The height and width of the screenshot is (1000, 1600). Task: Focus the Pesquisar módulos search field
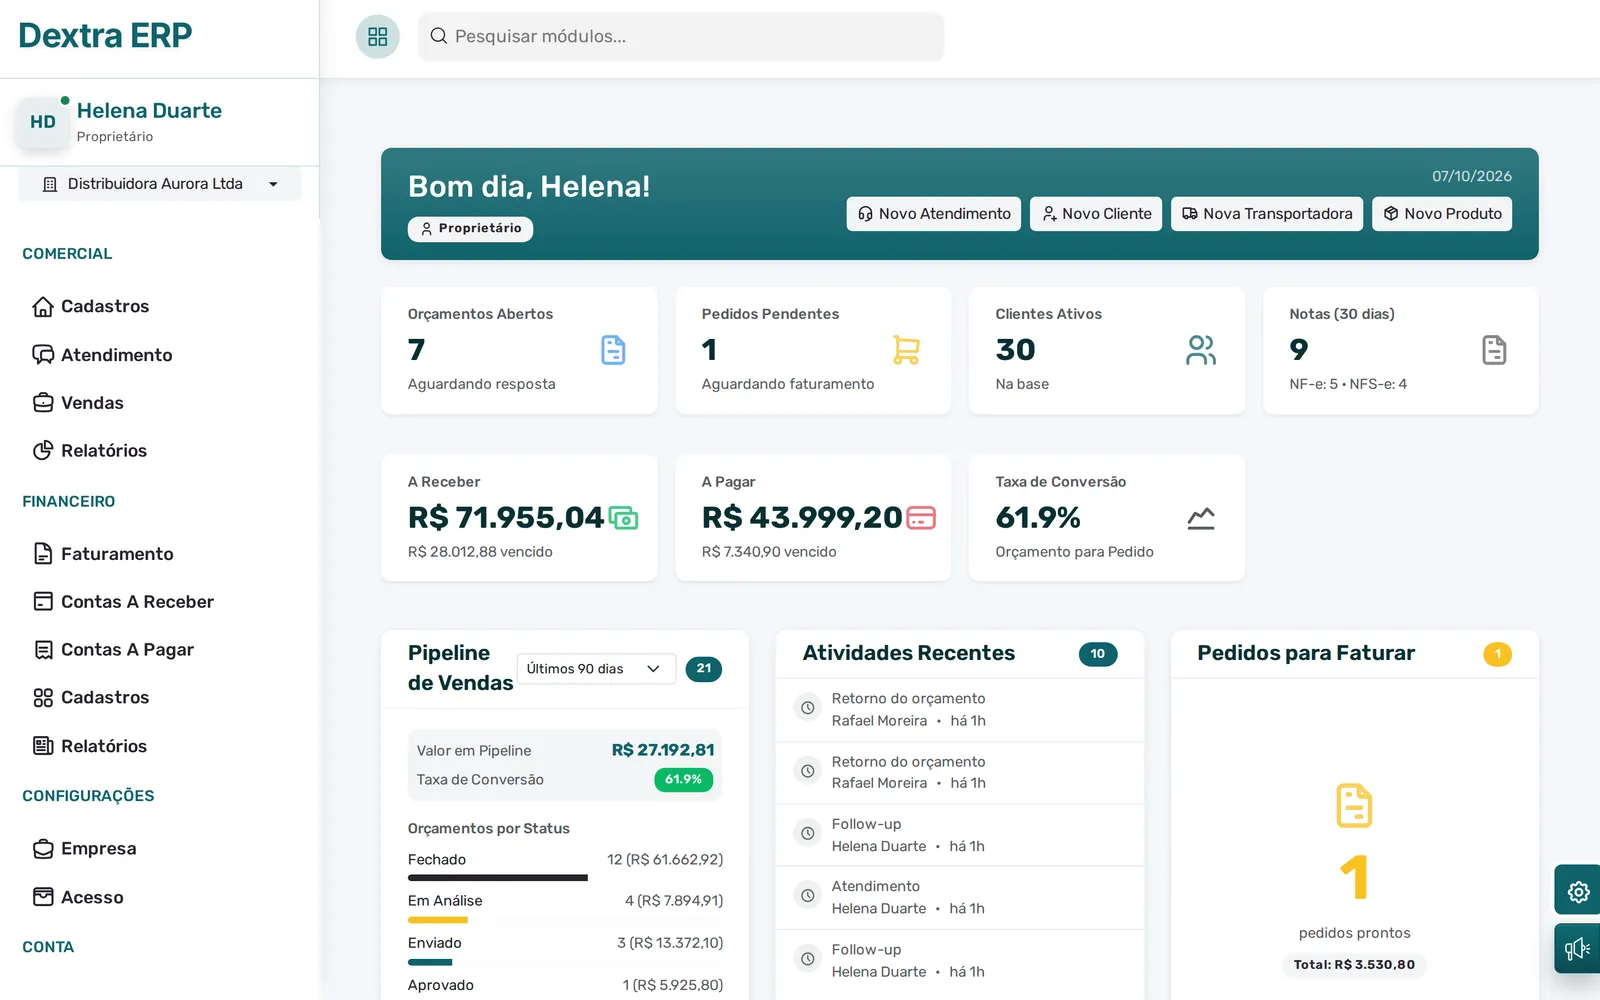(681, 37)
